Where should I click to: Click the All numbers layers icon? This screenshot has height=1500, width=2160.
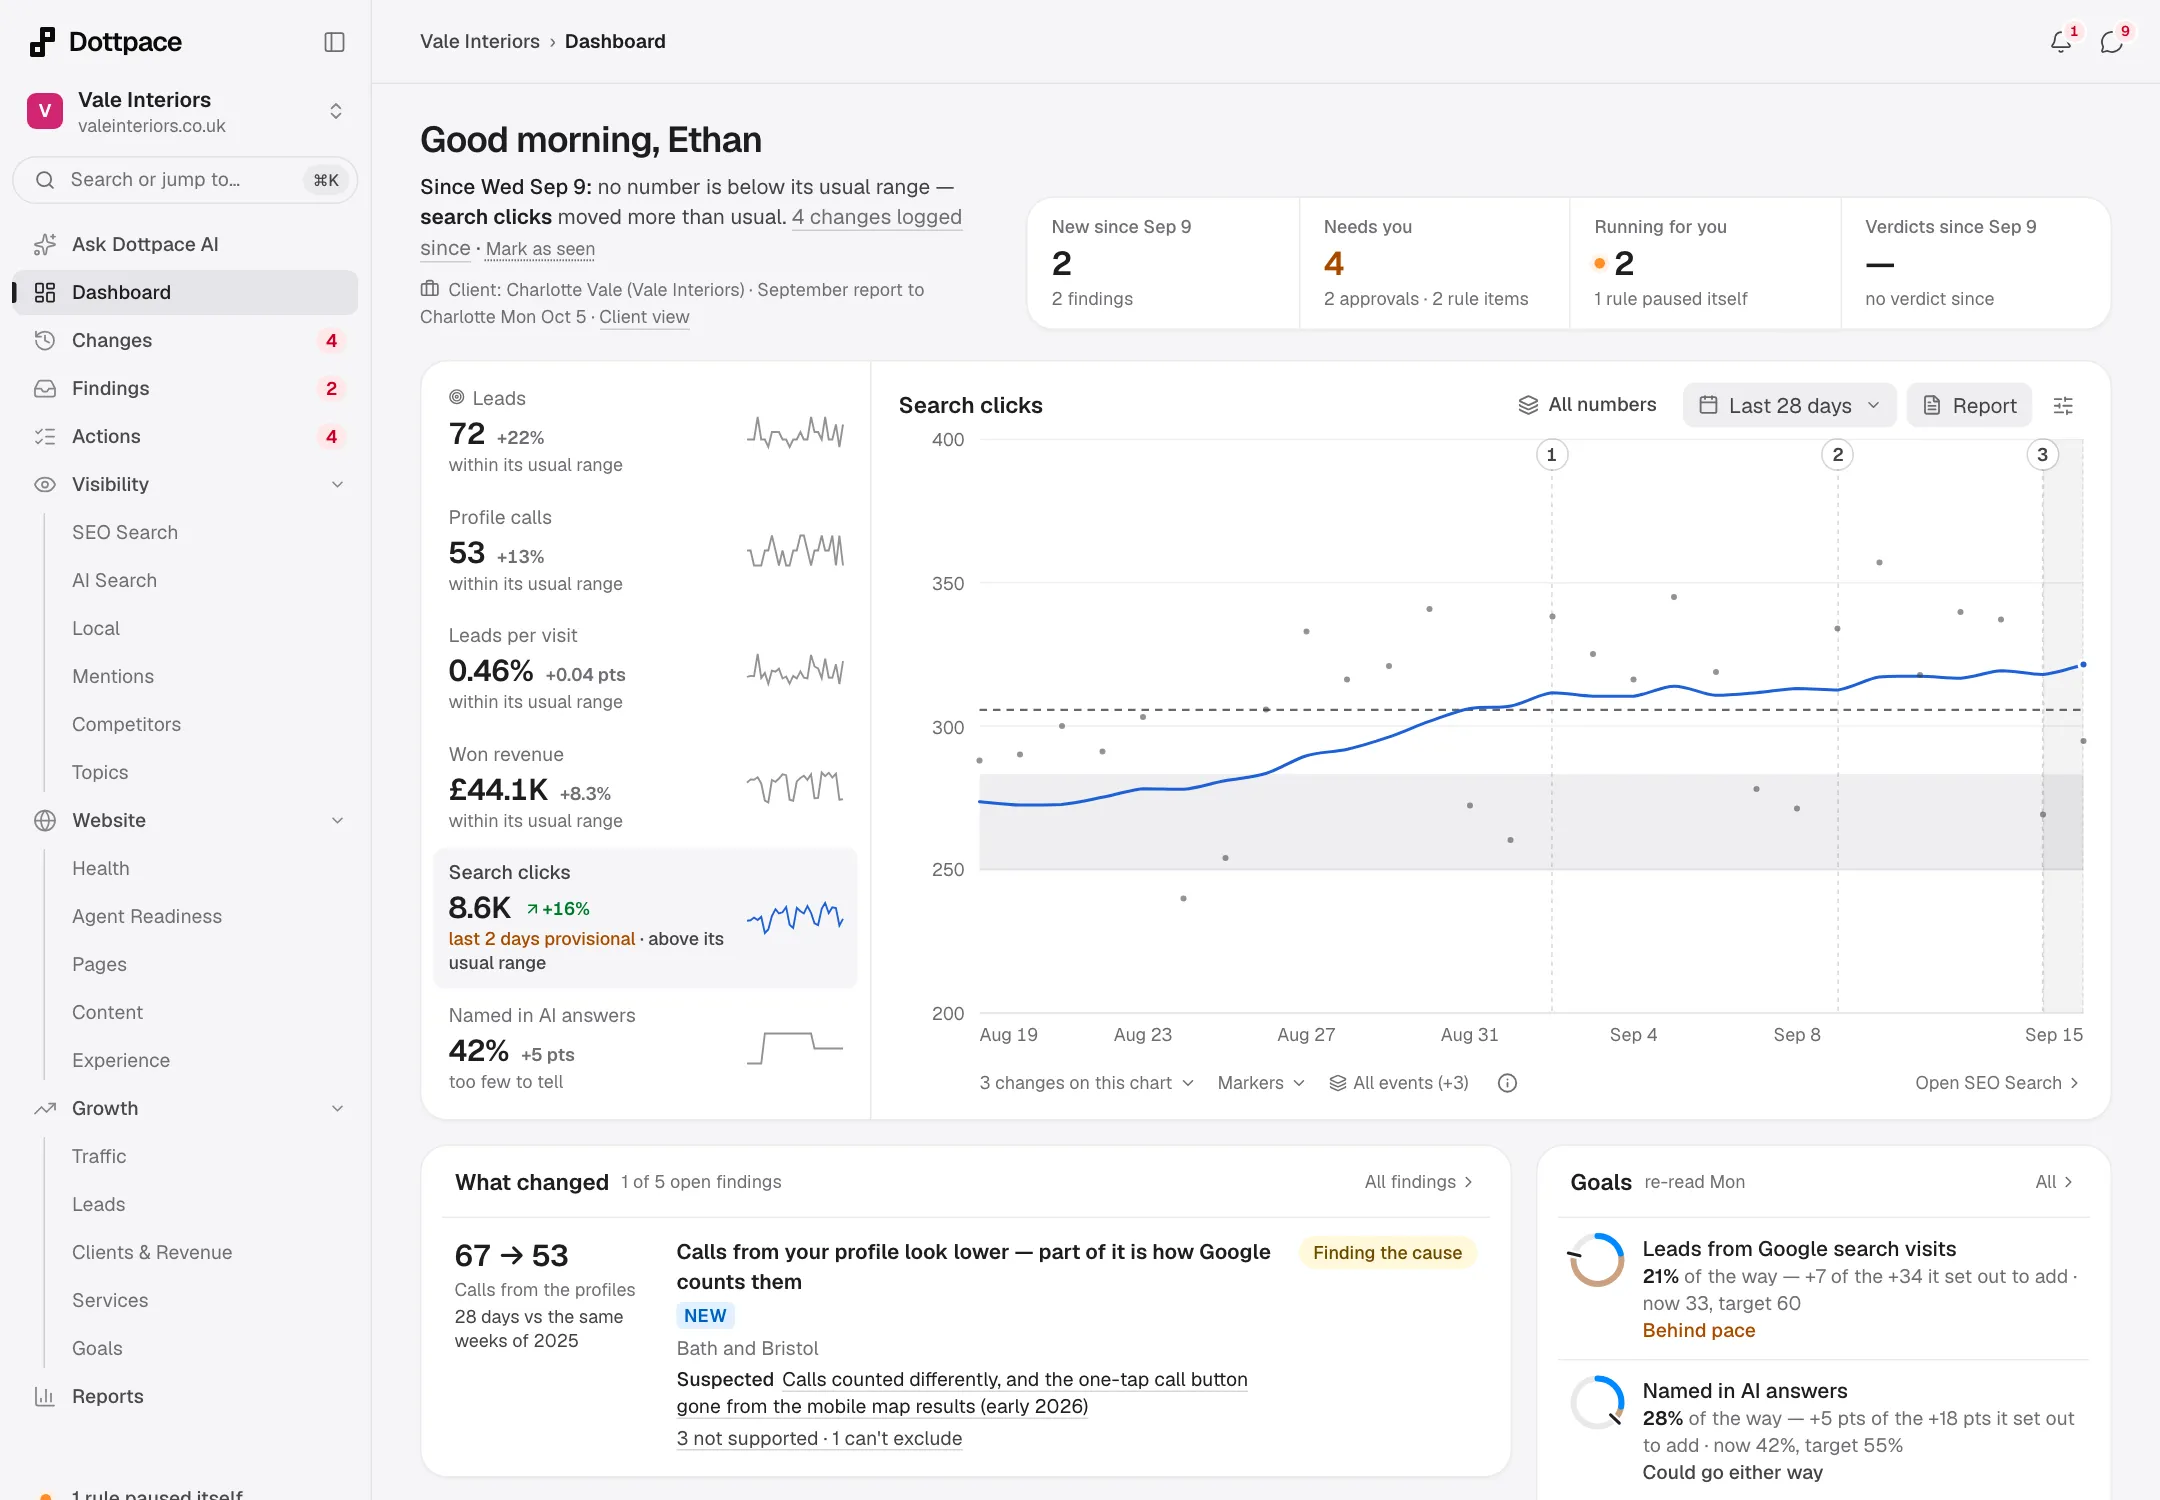1528,405
